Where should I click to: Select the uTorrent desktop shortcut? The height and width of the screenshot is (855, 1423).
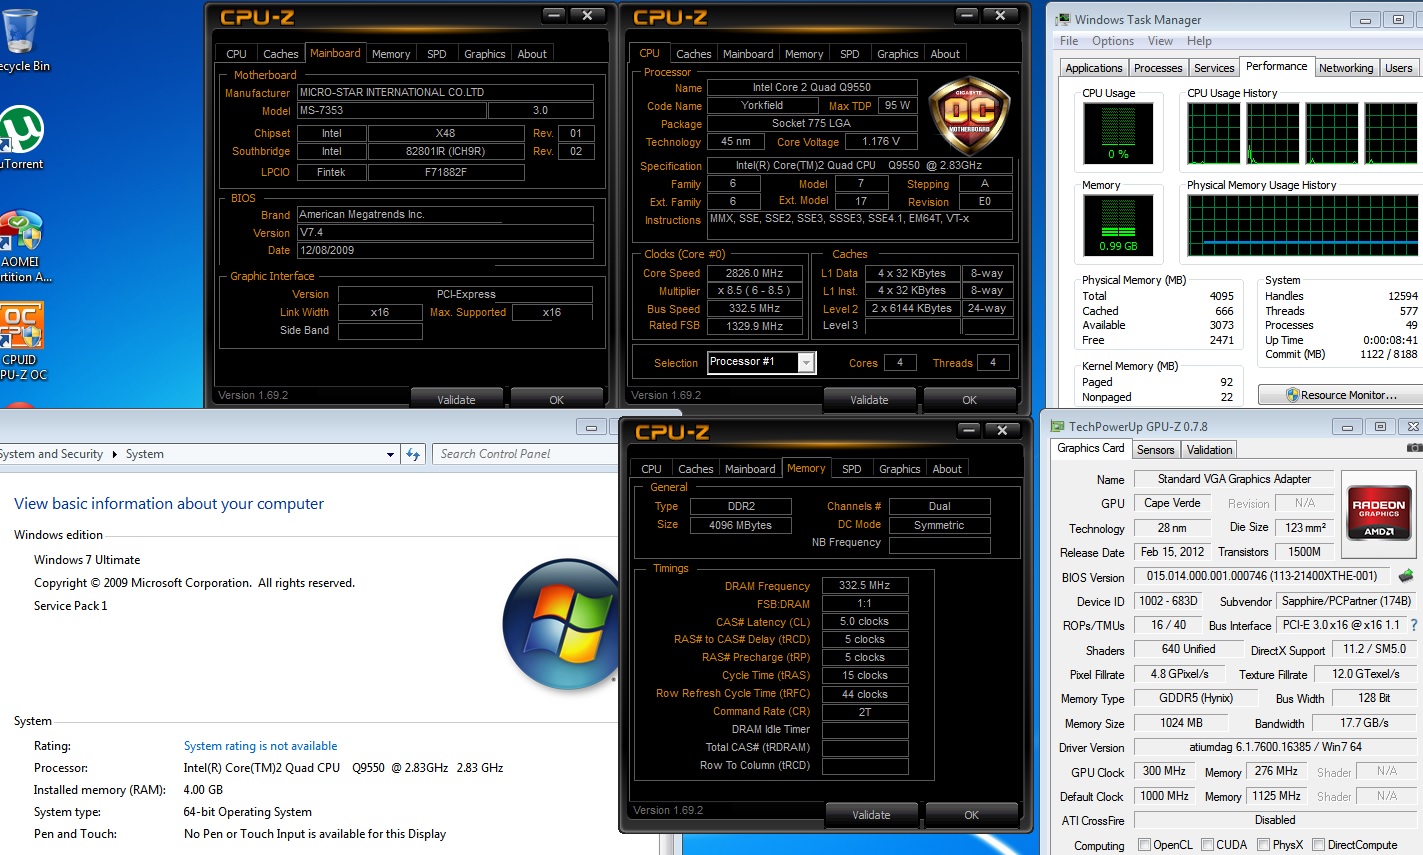coord(21,138)
